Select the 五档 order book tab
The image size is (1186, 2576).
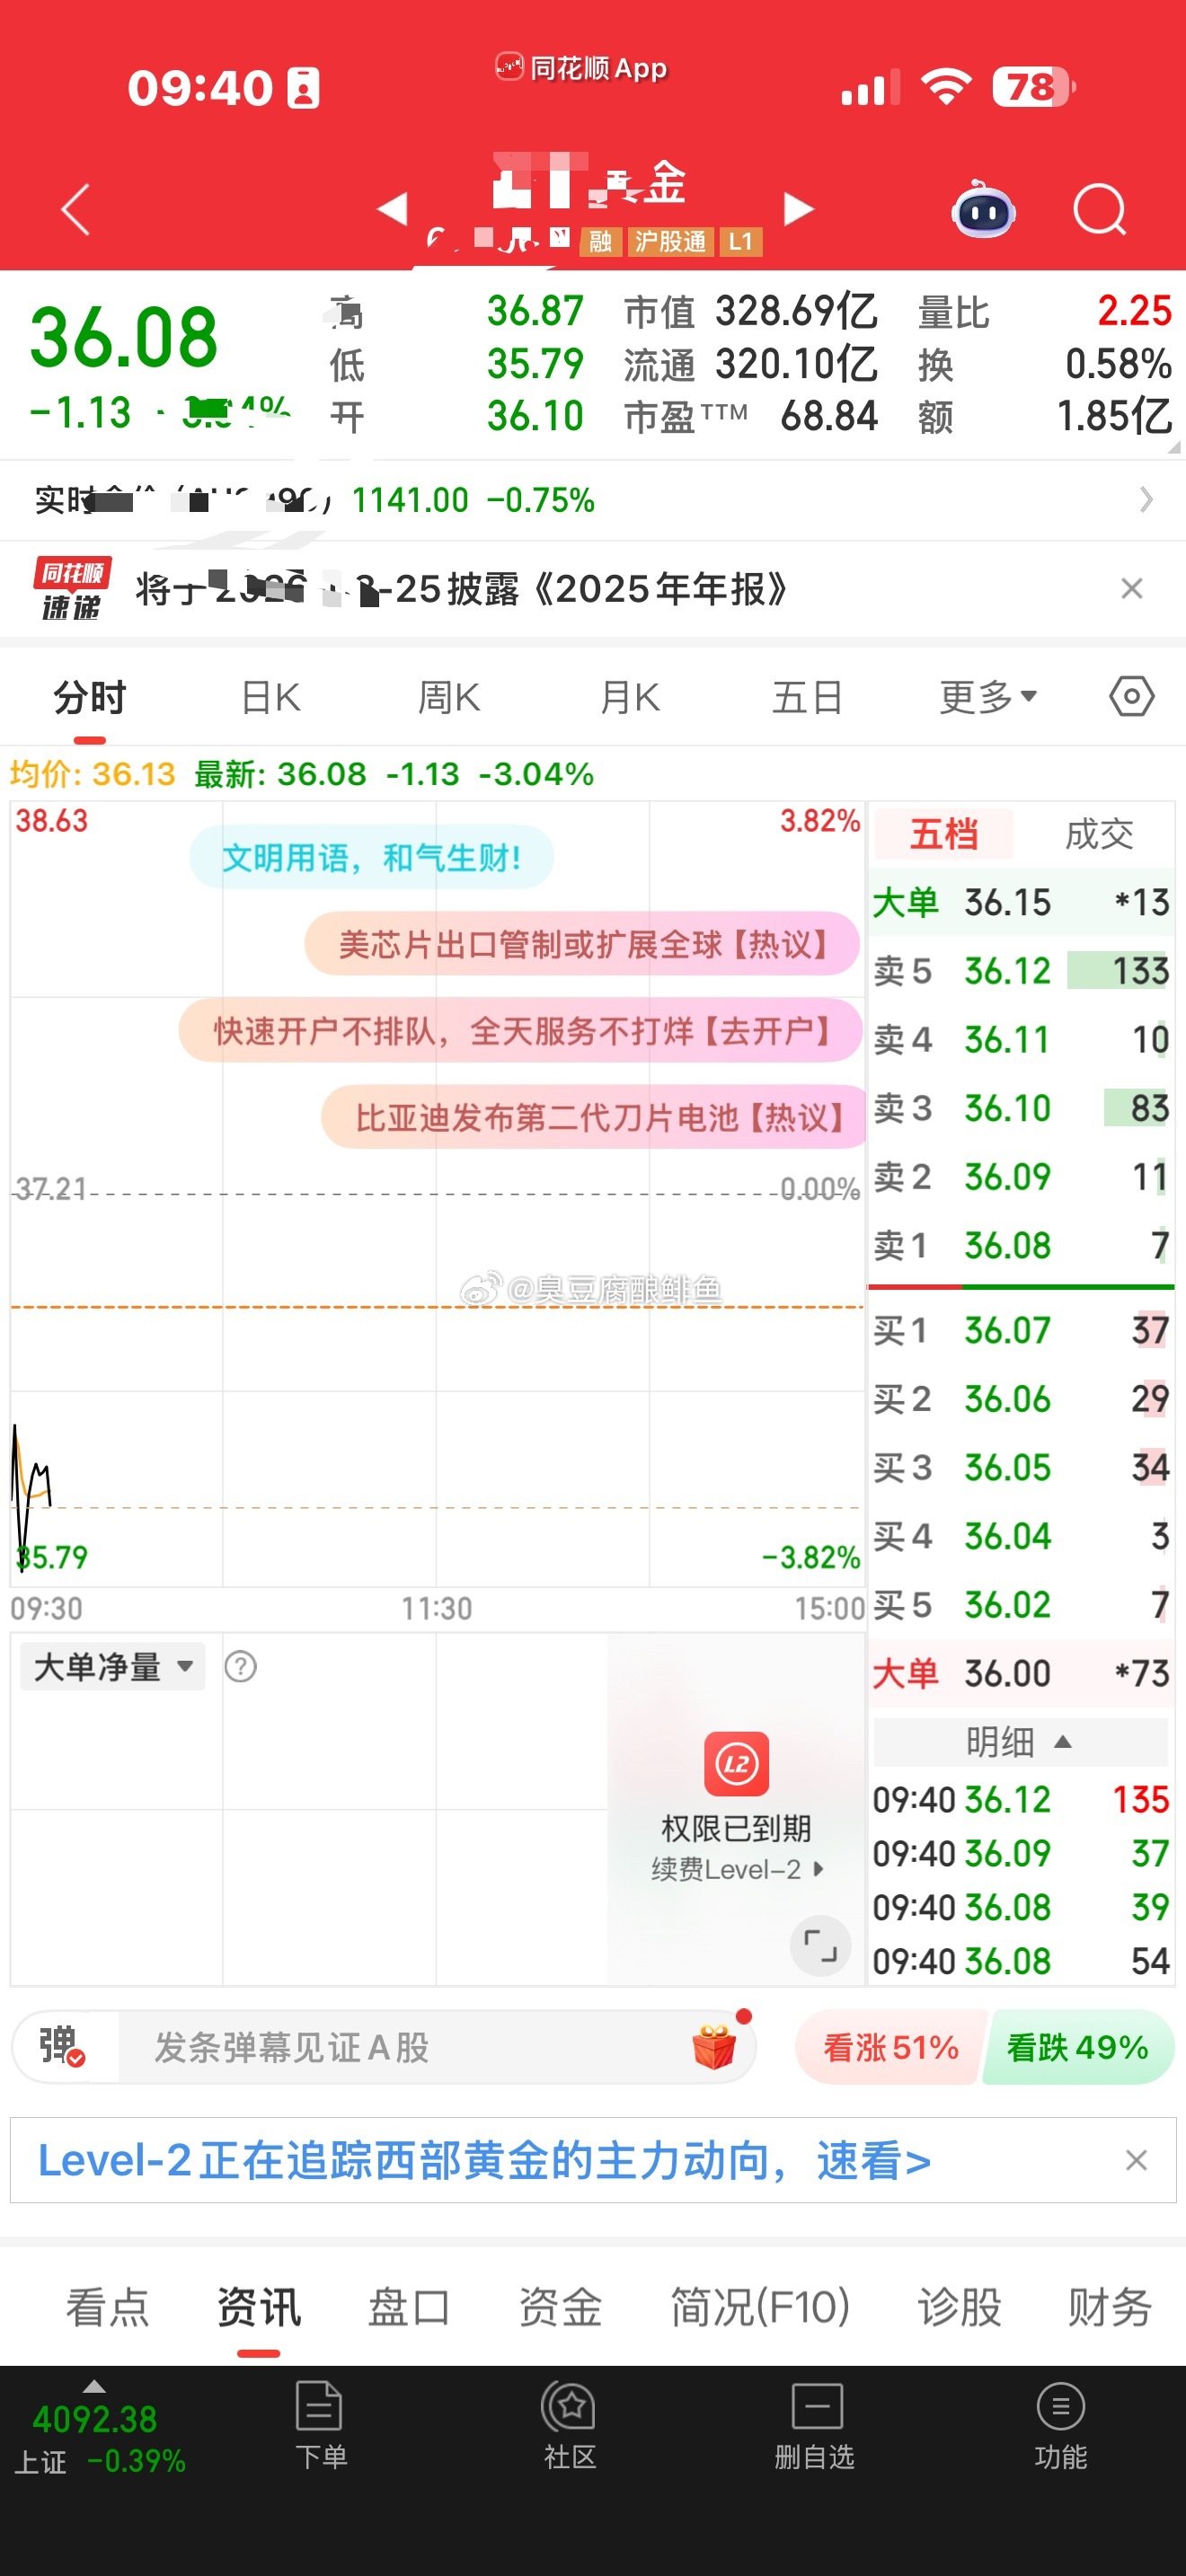coord(943,834)
